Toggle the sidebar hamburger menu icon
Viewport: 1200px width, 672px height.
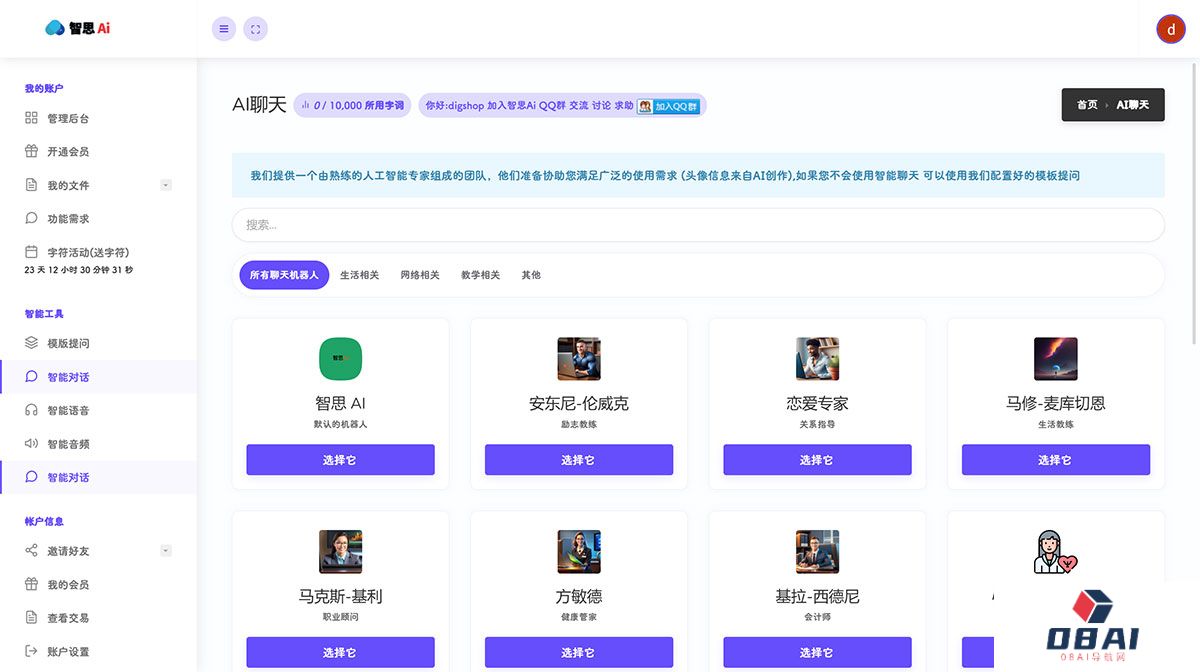pos(224,29)
